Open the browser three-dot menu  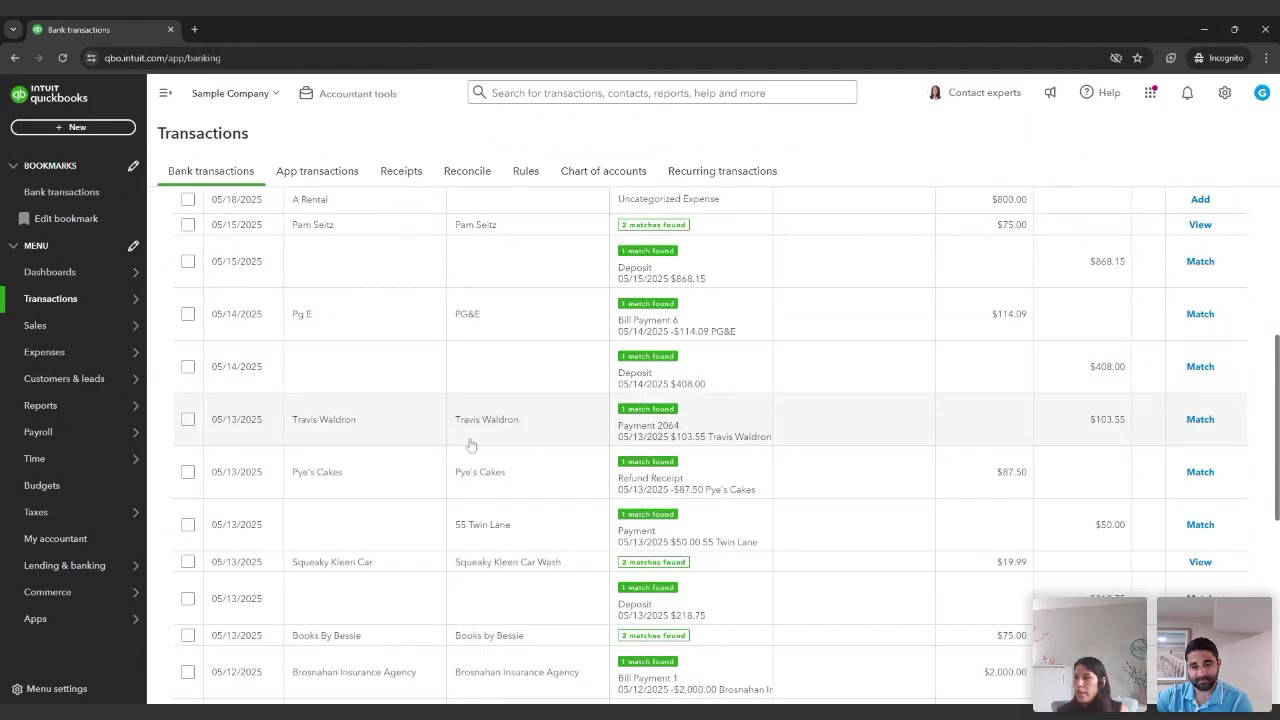coord(1265,58)
